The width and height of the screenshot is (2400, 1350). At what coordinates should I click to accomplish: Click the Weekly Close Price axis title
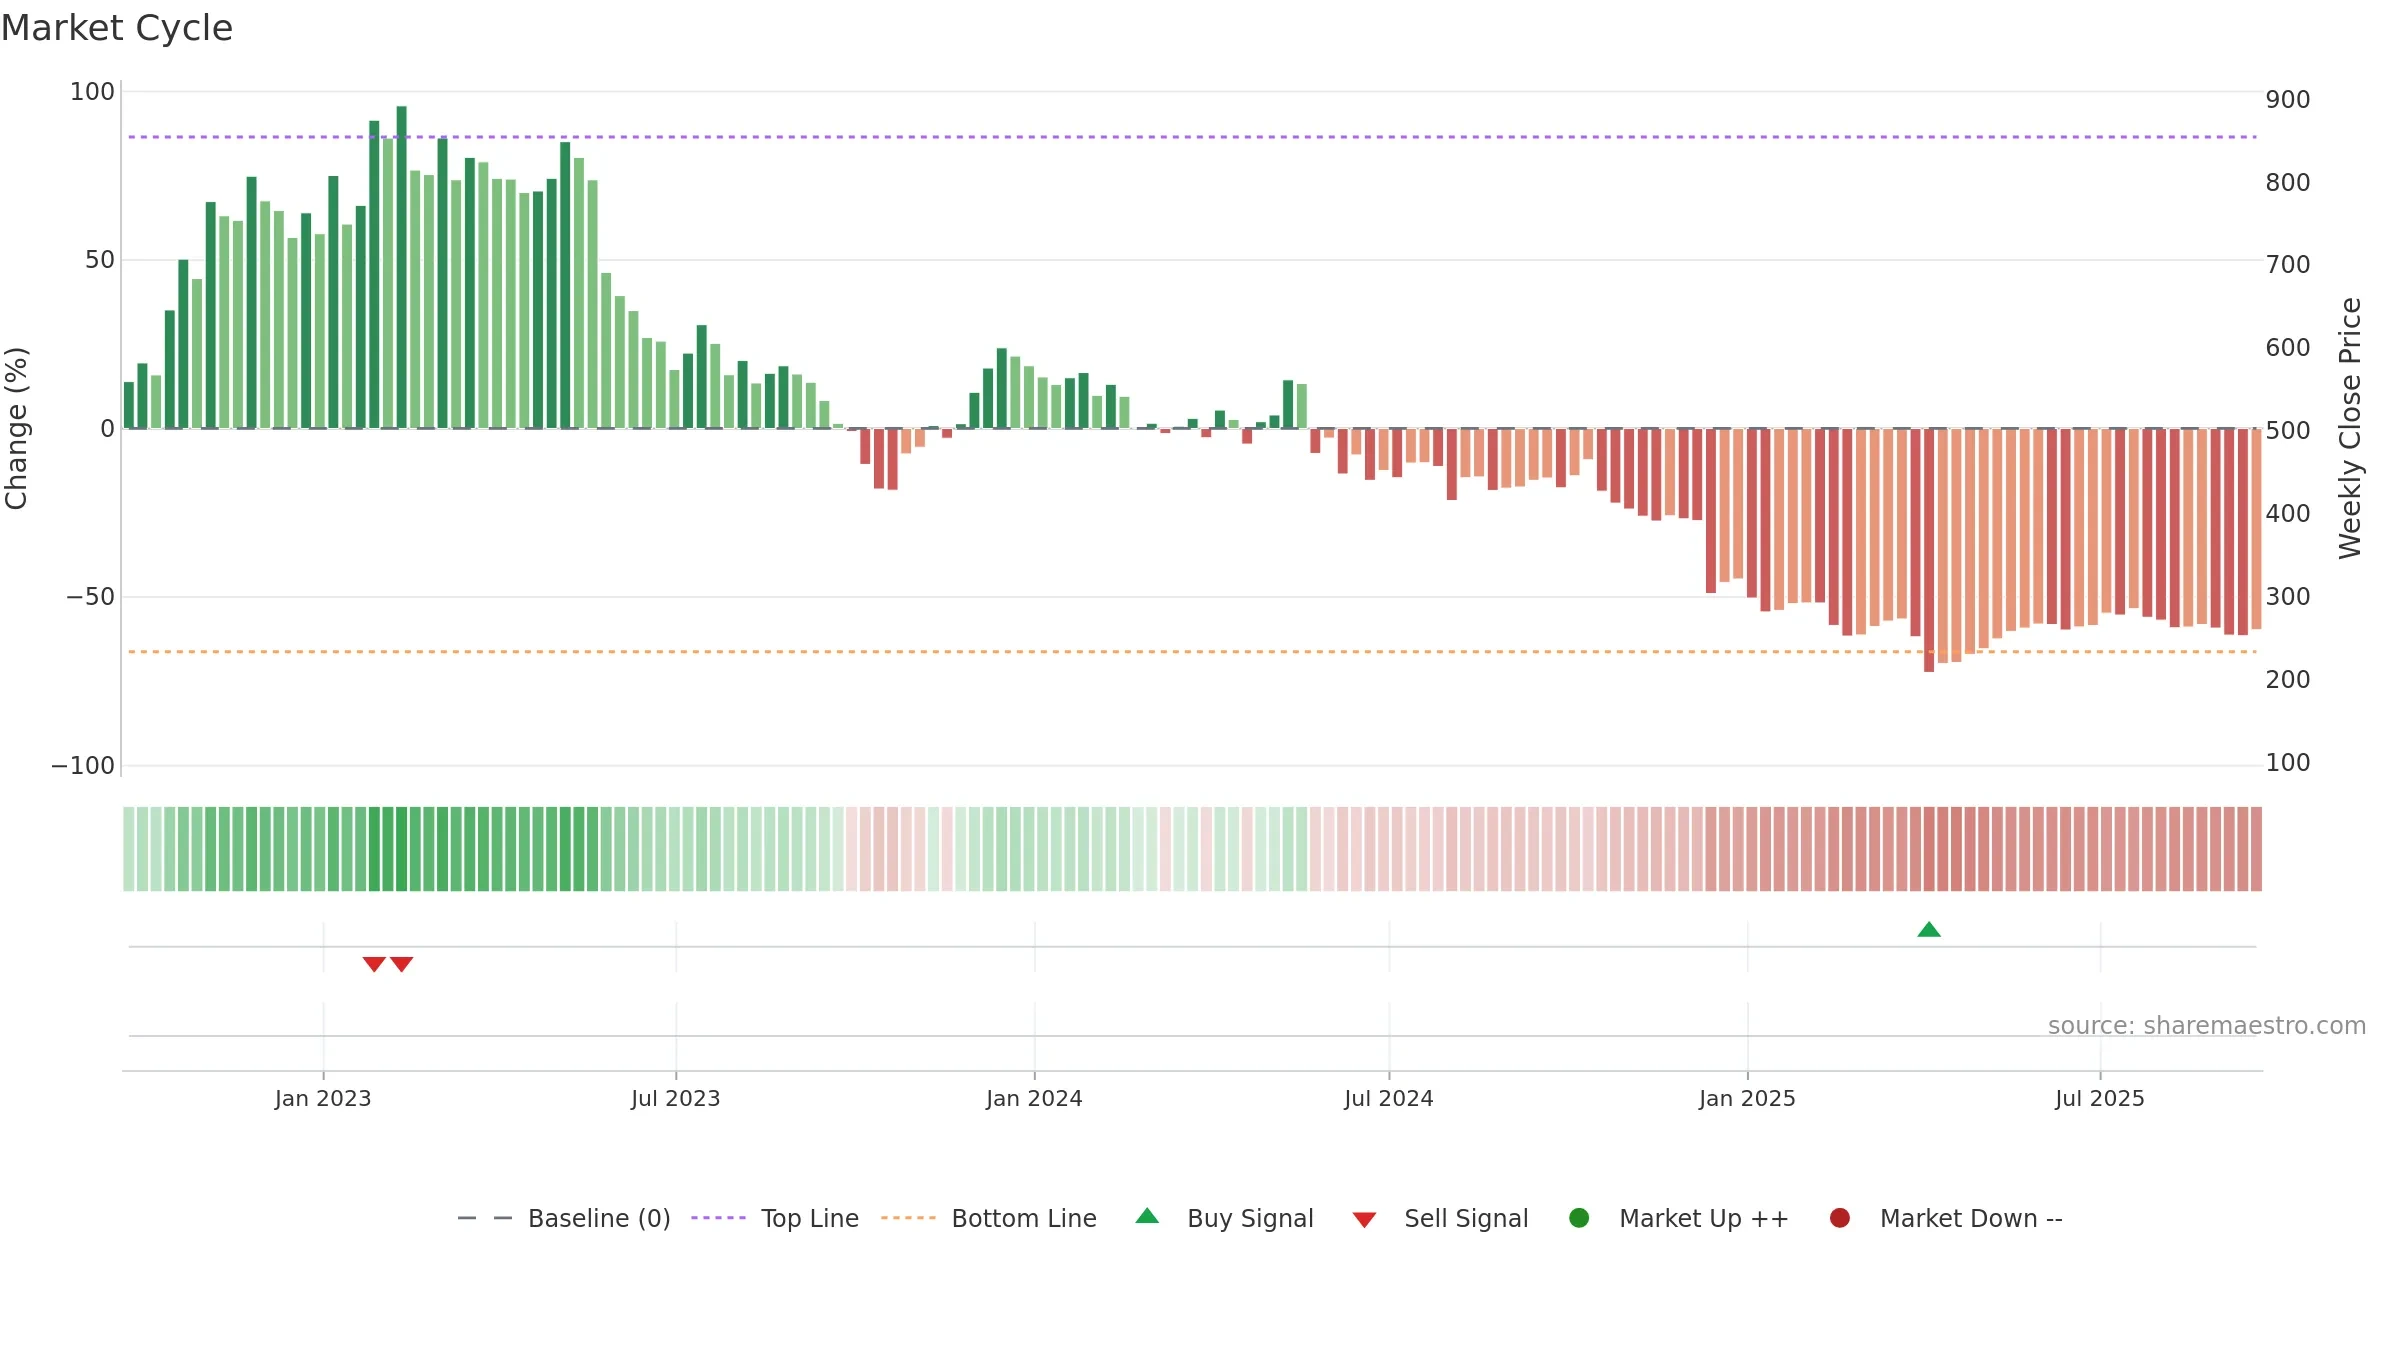[2350, 428]
